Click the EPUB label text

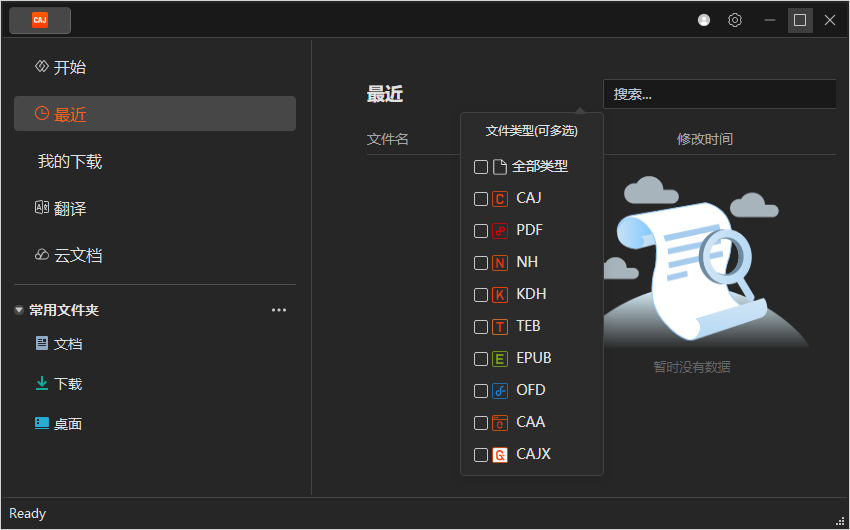click(533, 358)
